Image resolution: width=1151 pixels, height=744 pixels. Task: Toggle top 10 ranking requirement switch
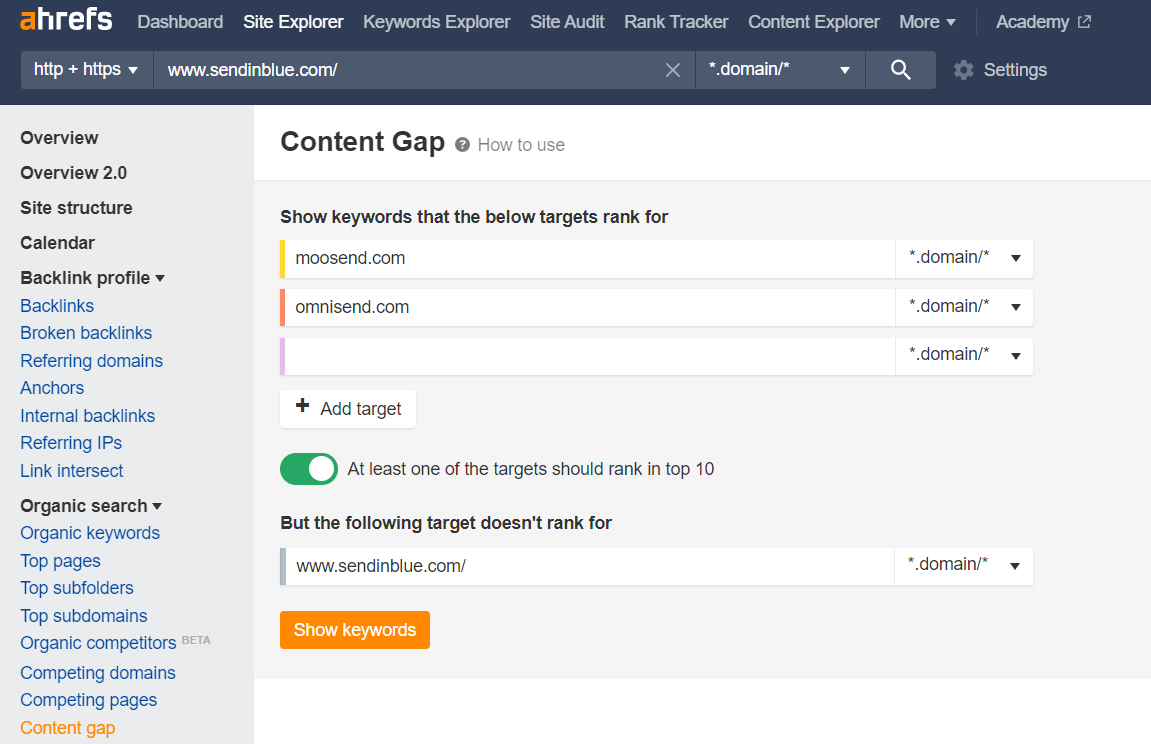[309, 469]
